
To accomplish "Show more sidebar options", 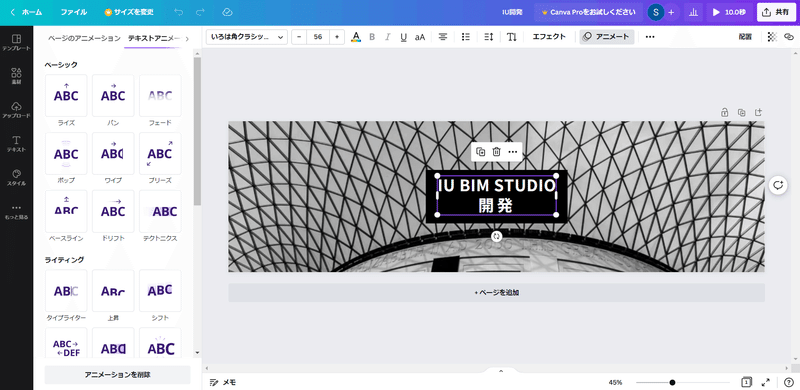I will click(x=16, y=211).
